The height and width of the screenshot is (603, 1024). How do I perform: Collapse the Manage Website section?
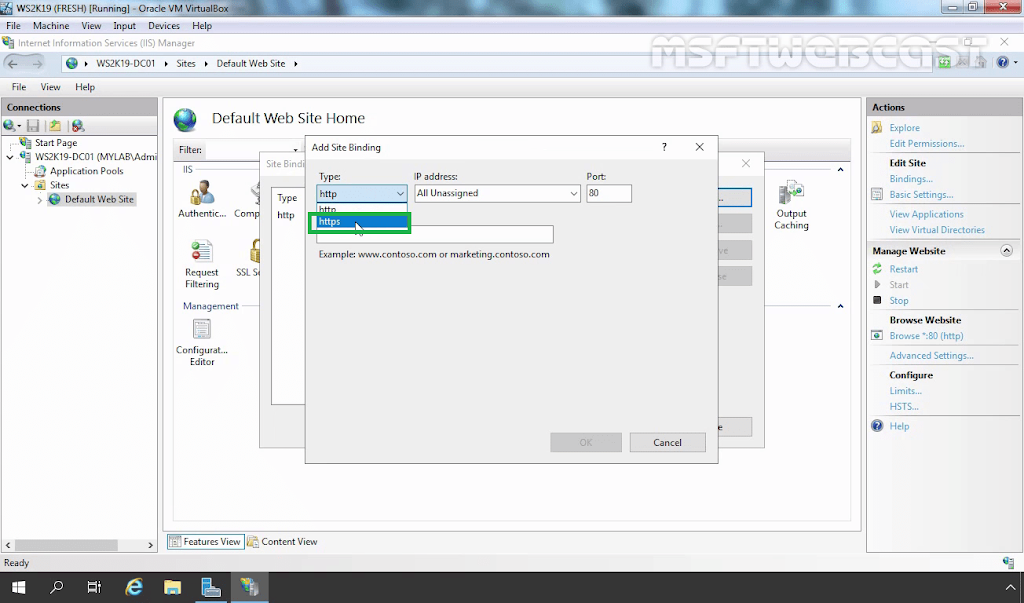[1006, 251]
